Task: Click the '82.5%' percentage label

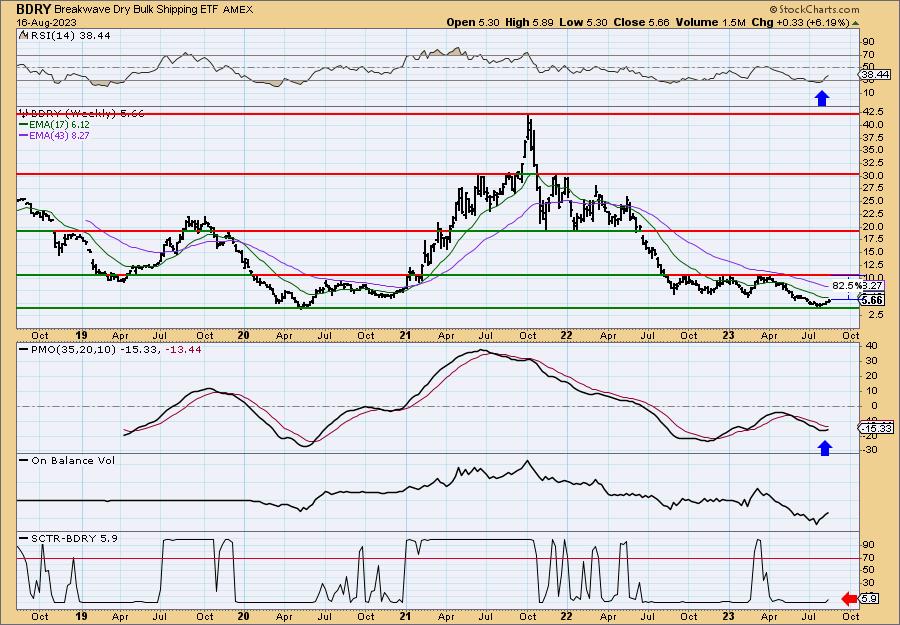Action: pyautogui.click(x=847, y=285)
